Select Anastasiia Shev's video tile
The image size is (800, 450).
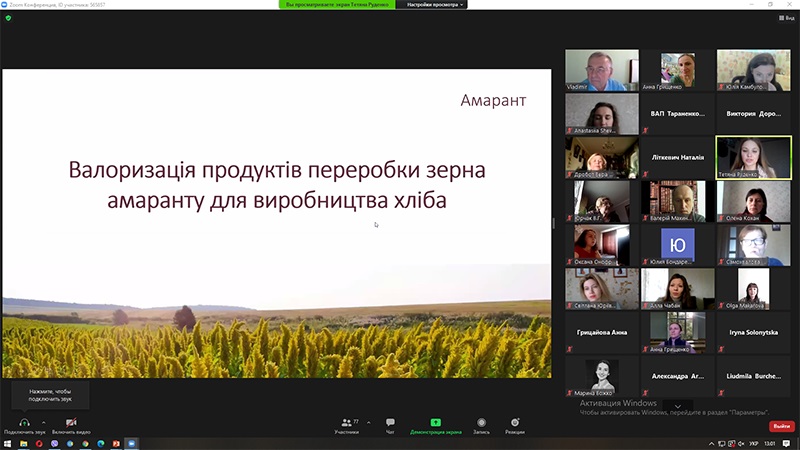tap(602, 114)
